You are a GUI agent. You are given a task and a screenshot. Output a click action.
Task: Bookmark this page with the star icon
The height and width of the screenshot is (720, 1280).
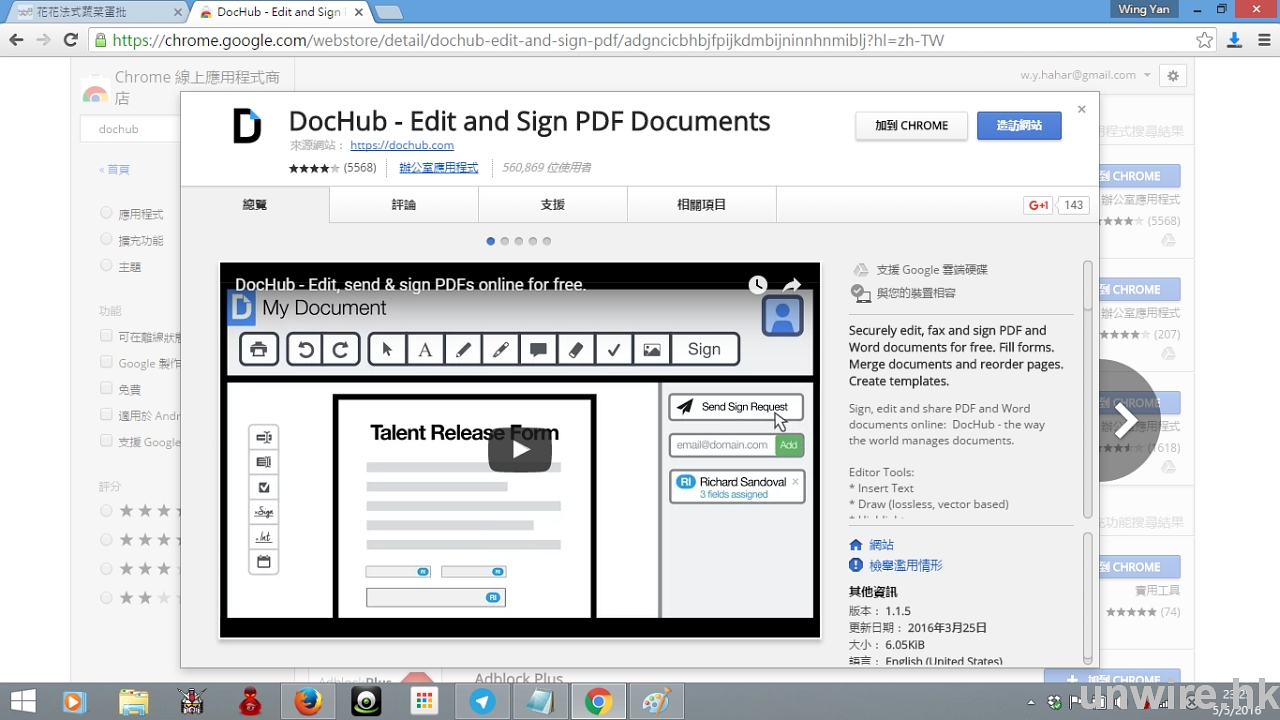coord(1205,40)
